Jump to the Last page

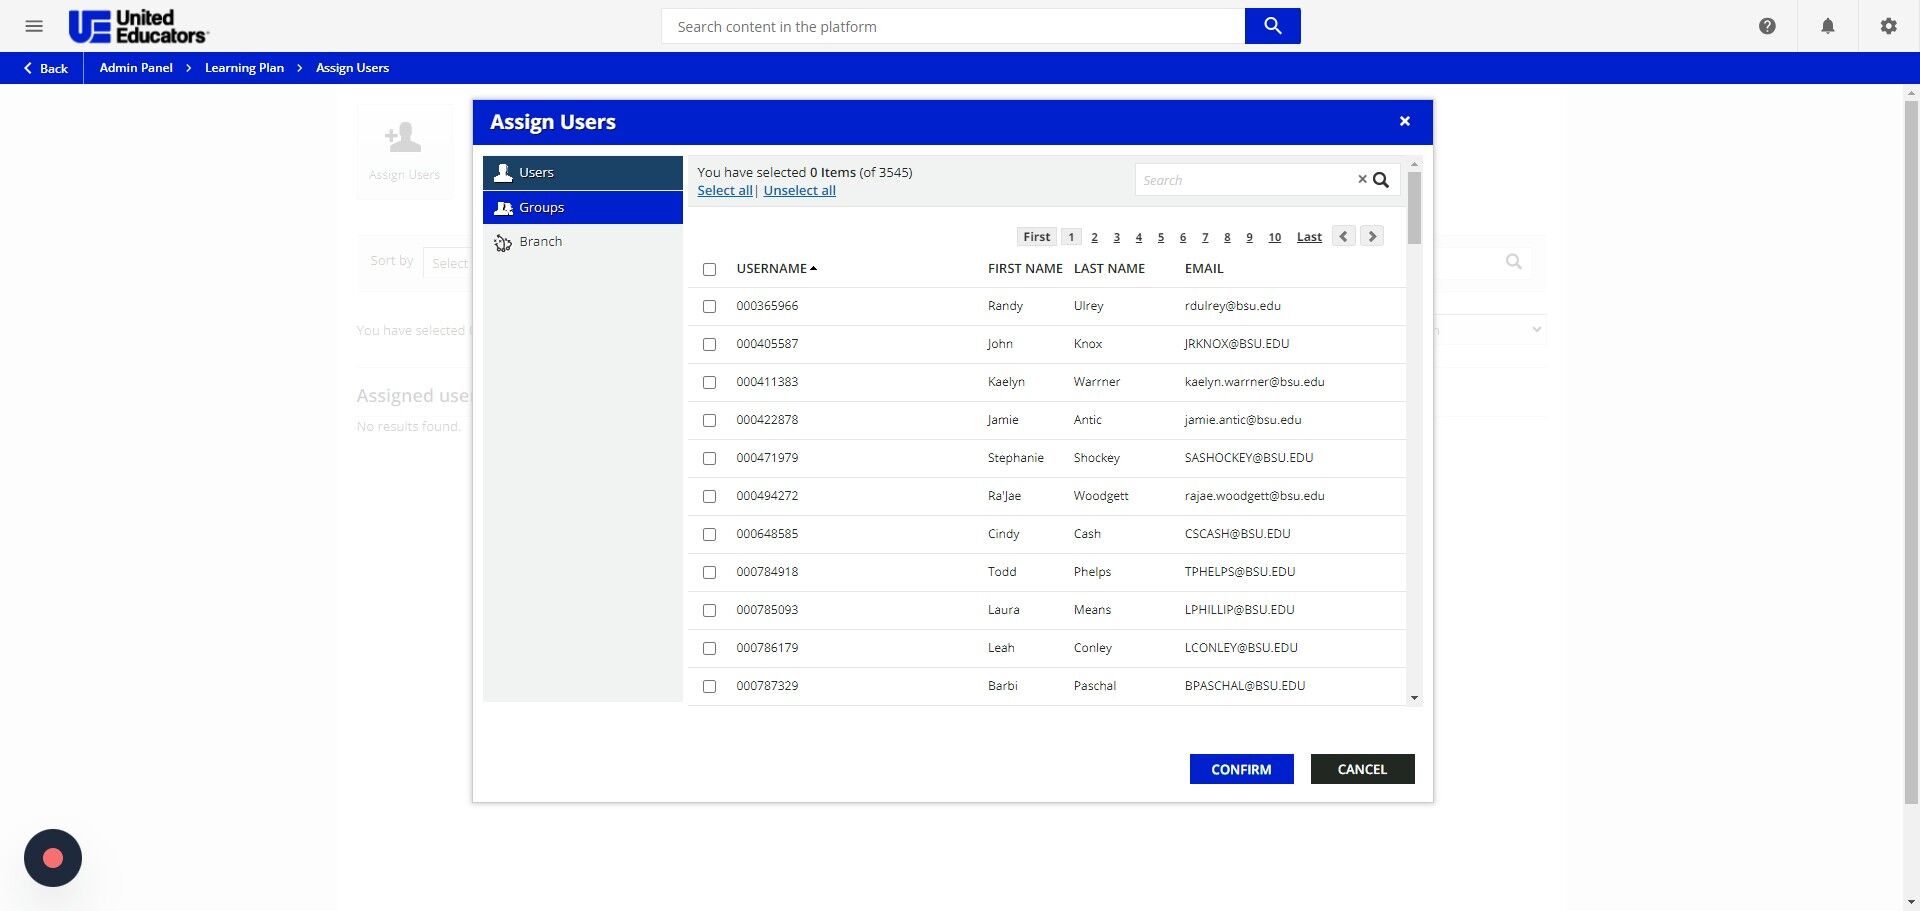tap(1309, 237)
